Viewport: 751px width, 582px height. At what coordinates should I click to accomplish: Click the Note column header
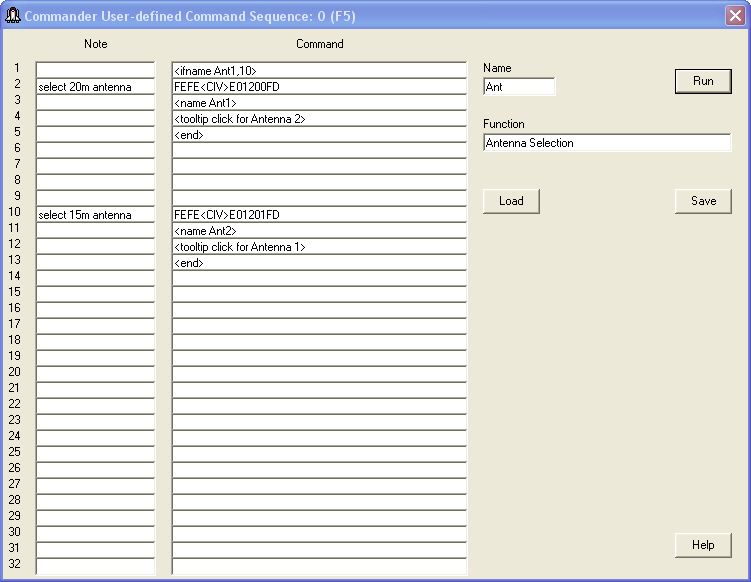[95, 44]
